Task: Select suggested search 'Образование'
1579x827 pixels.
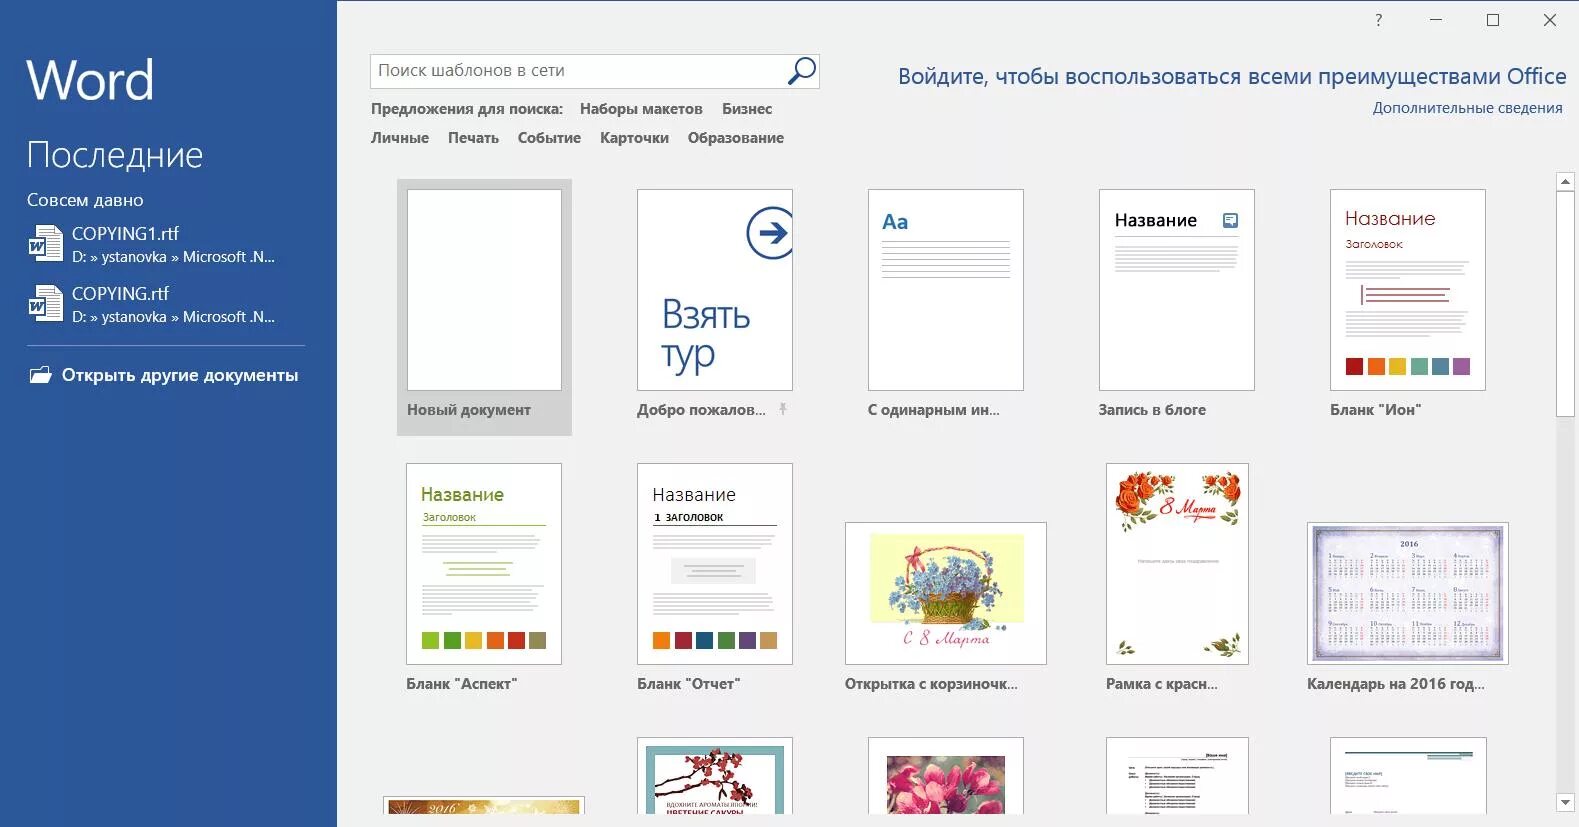Action: [x=736, y=138]
